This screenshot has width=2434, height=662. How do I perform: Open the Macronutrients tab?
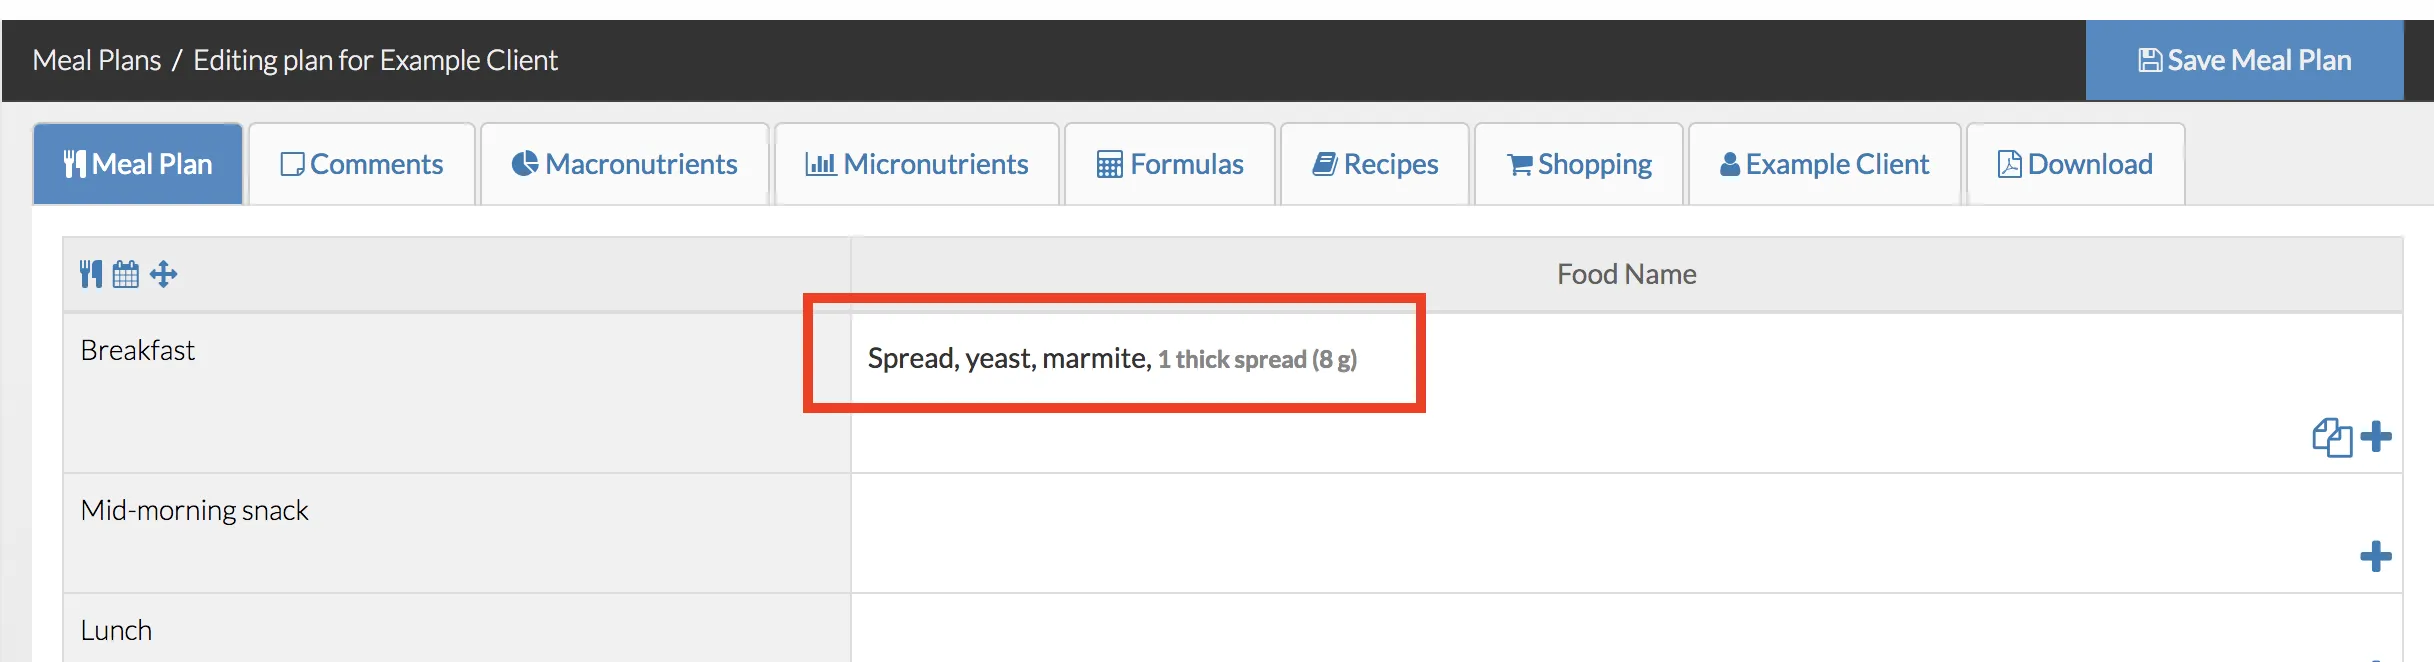point(625,164)
